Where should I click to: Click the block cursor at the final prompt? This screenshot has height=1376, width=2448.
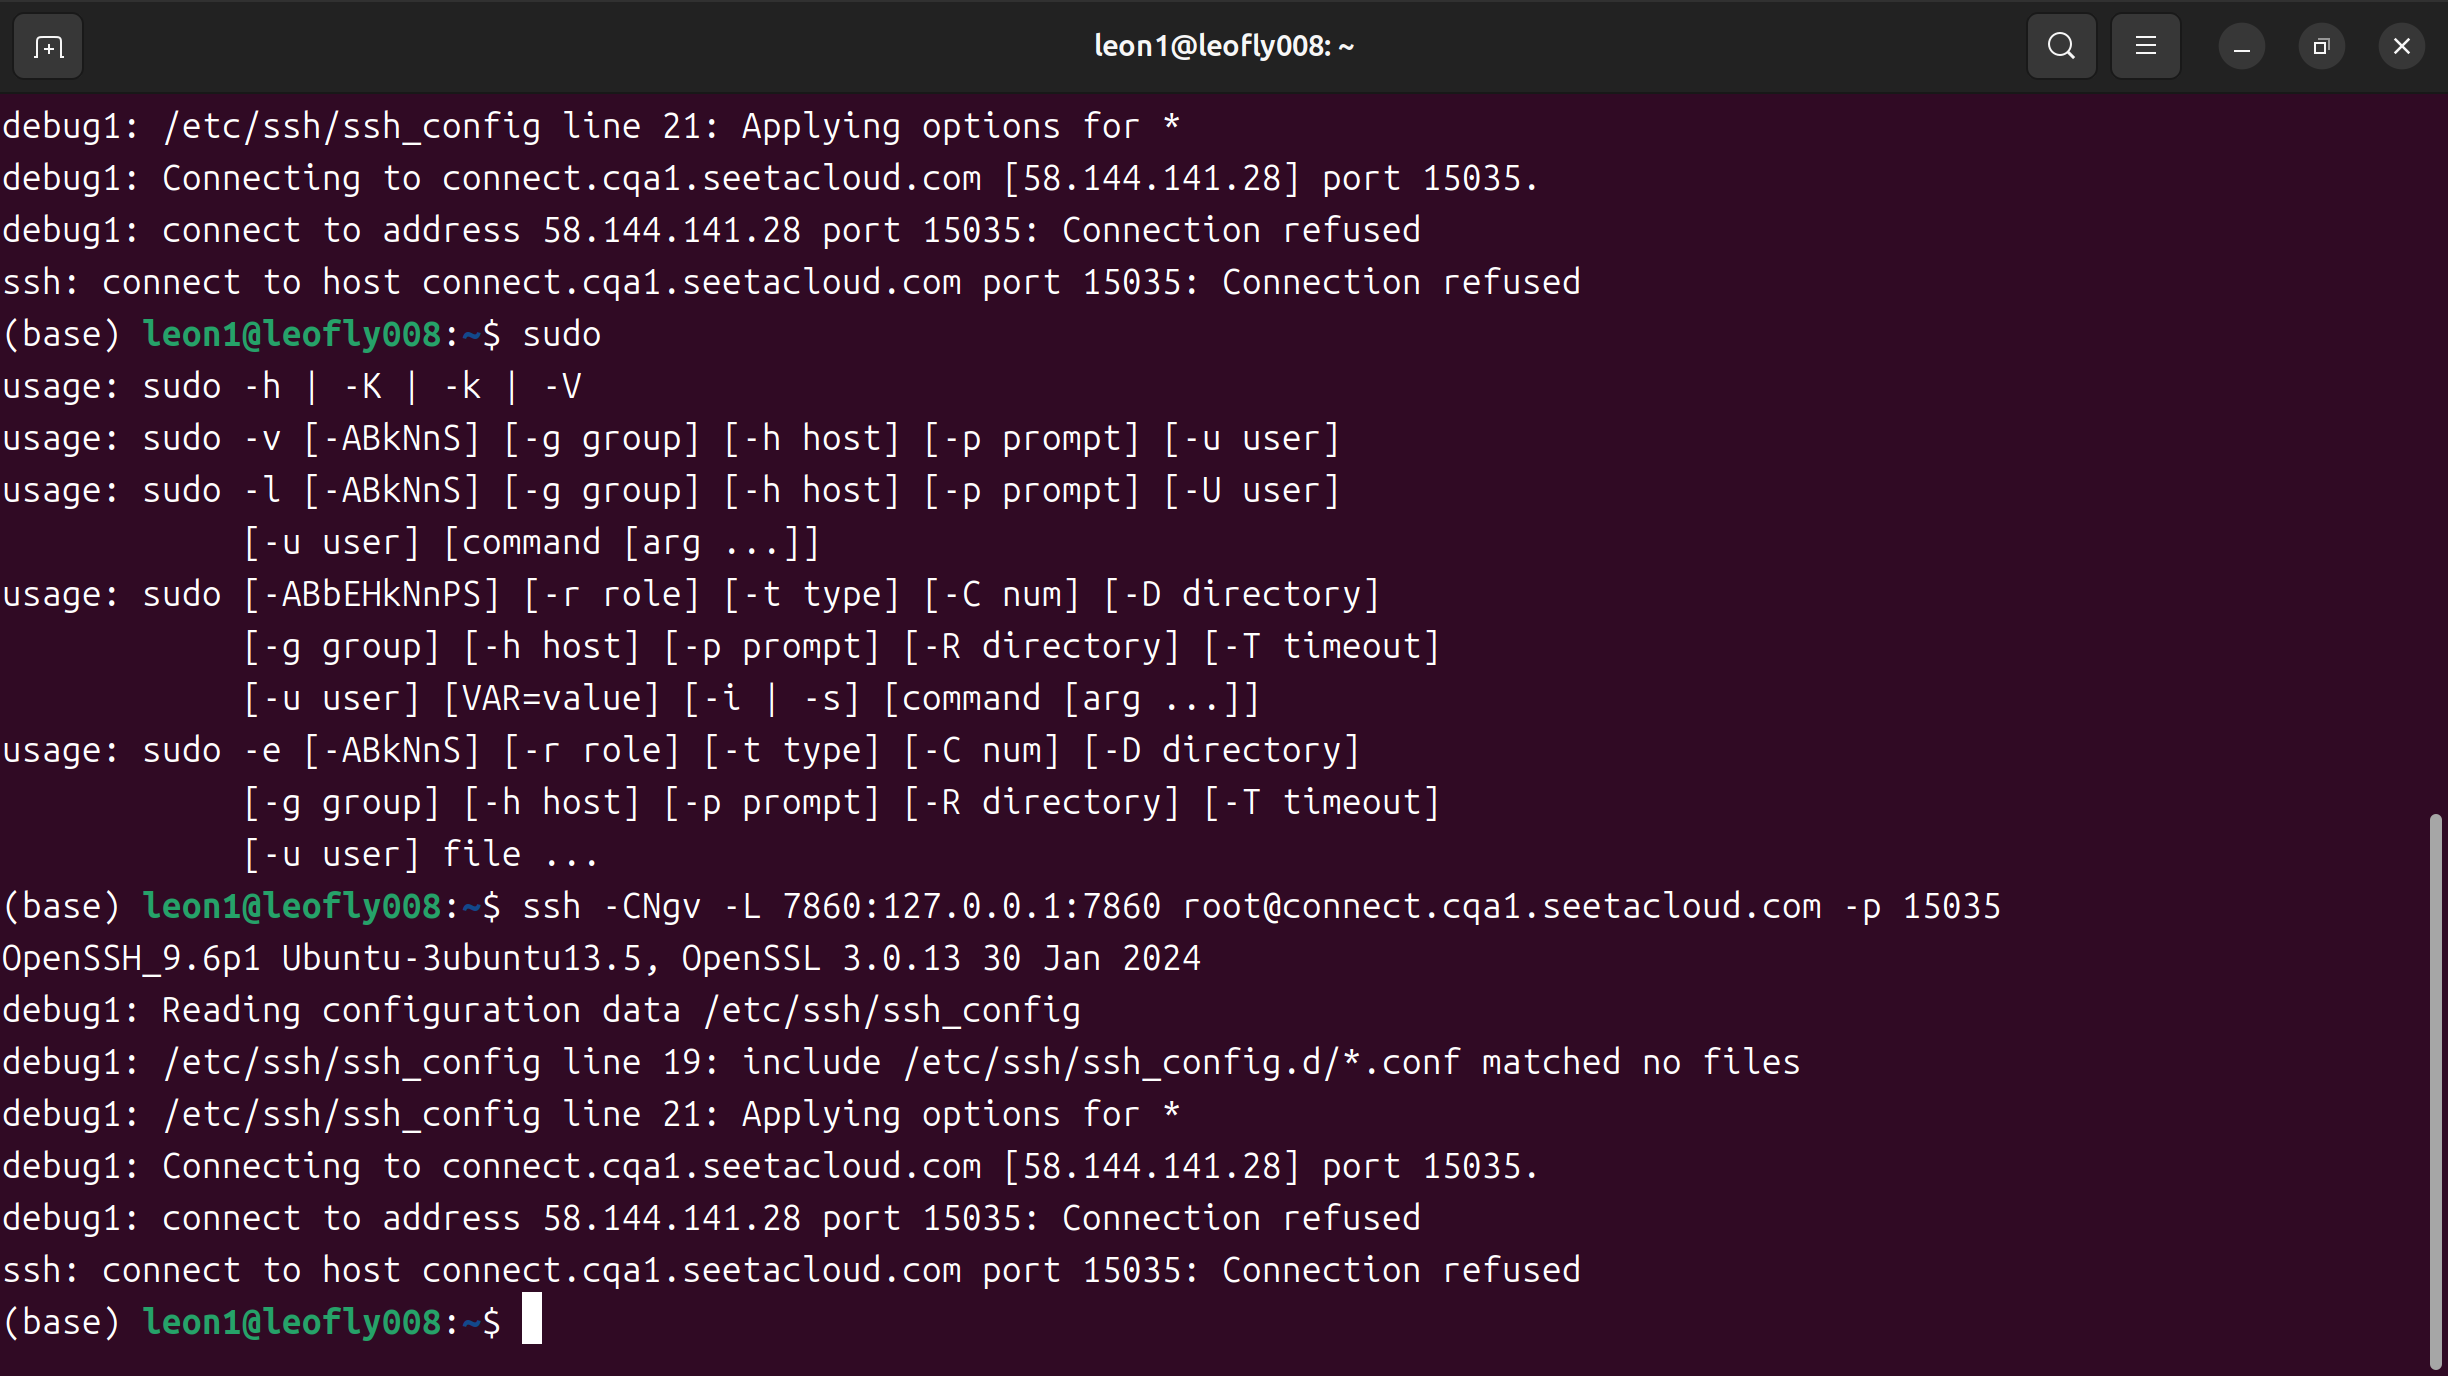[x=532, y=1320]
